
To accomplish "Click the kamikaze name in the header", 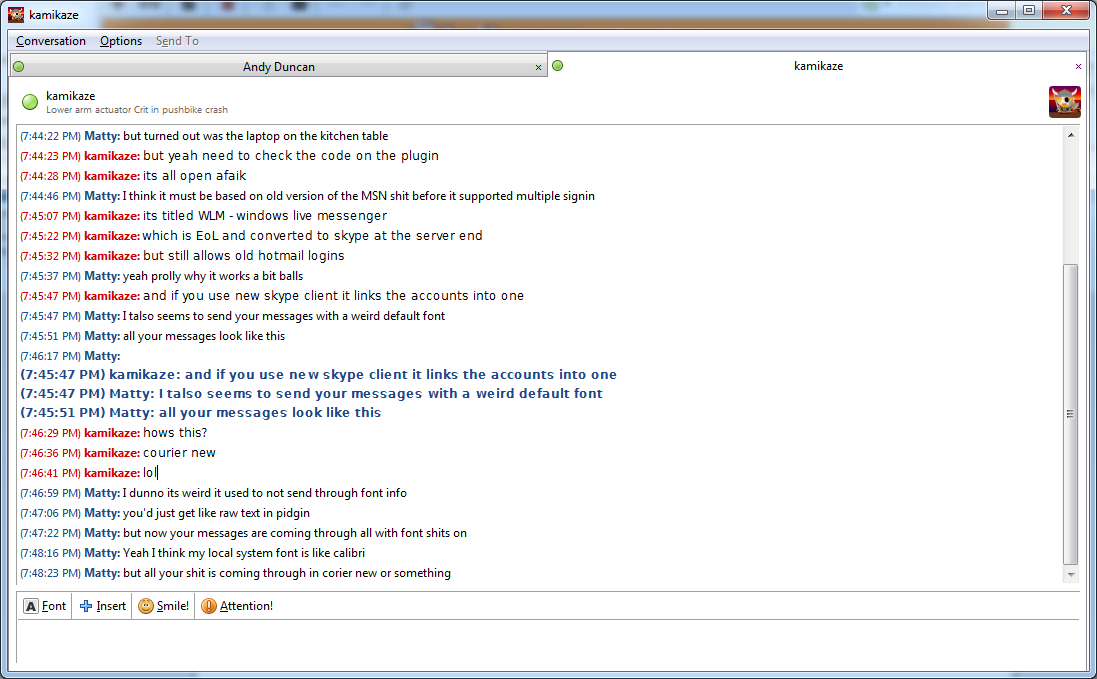I will (x=71, y=96).
